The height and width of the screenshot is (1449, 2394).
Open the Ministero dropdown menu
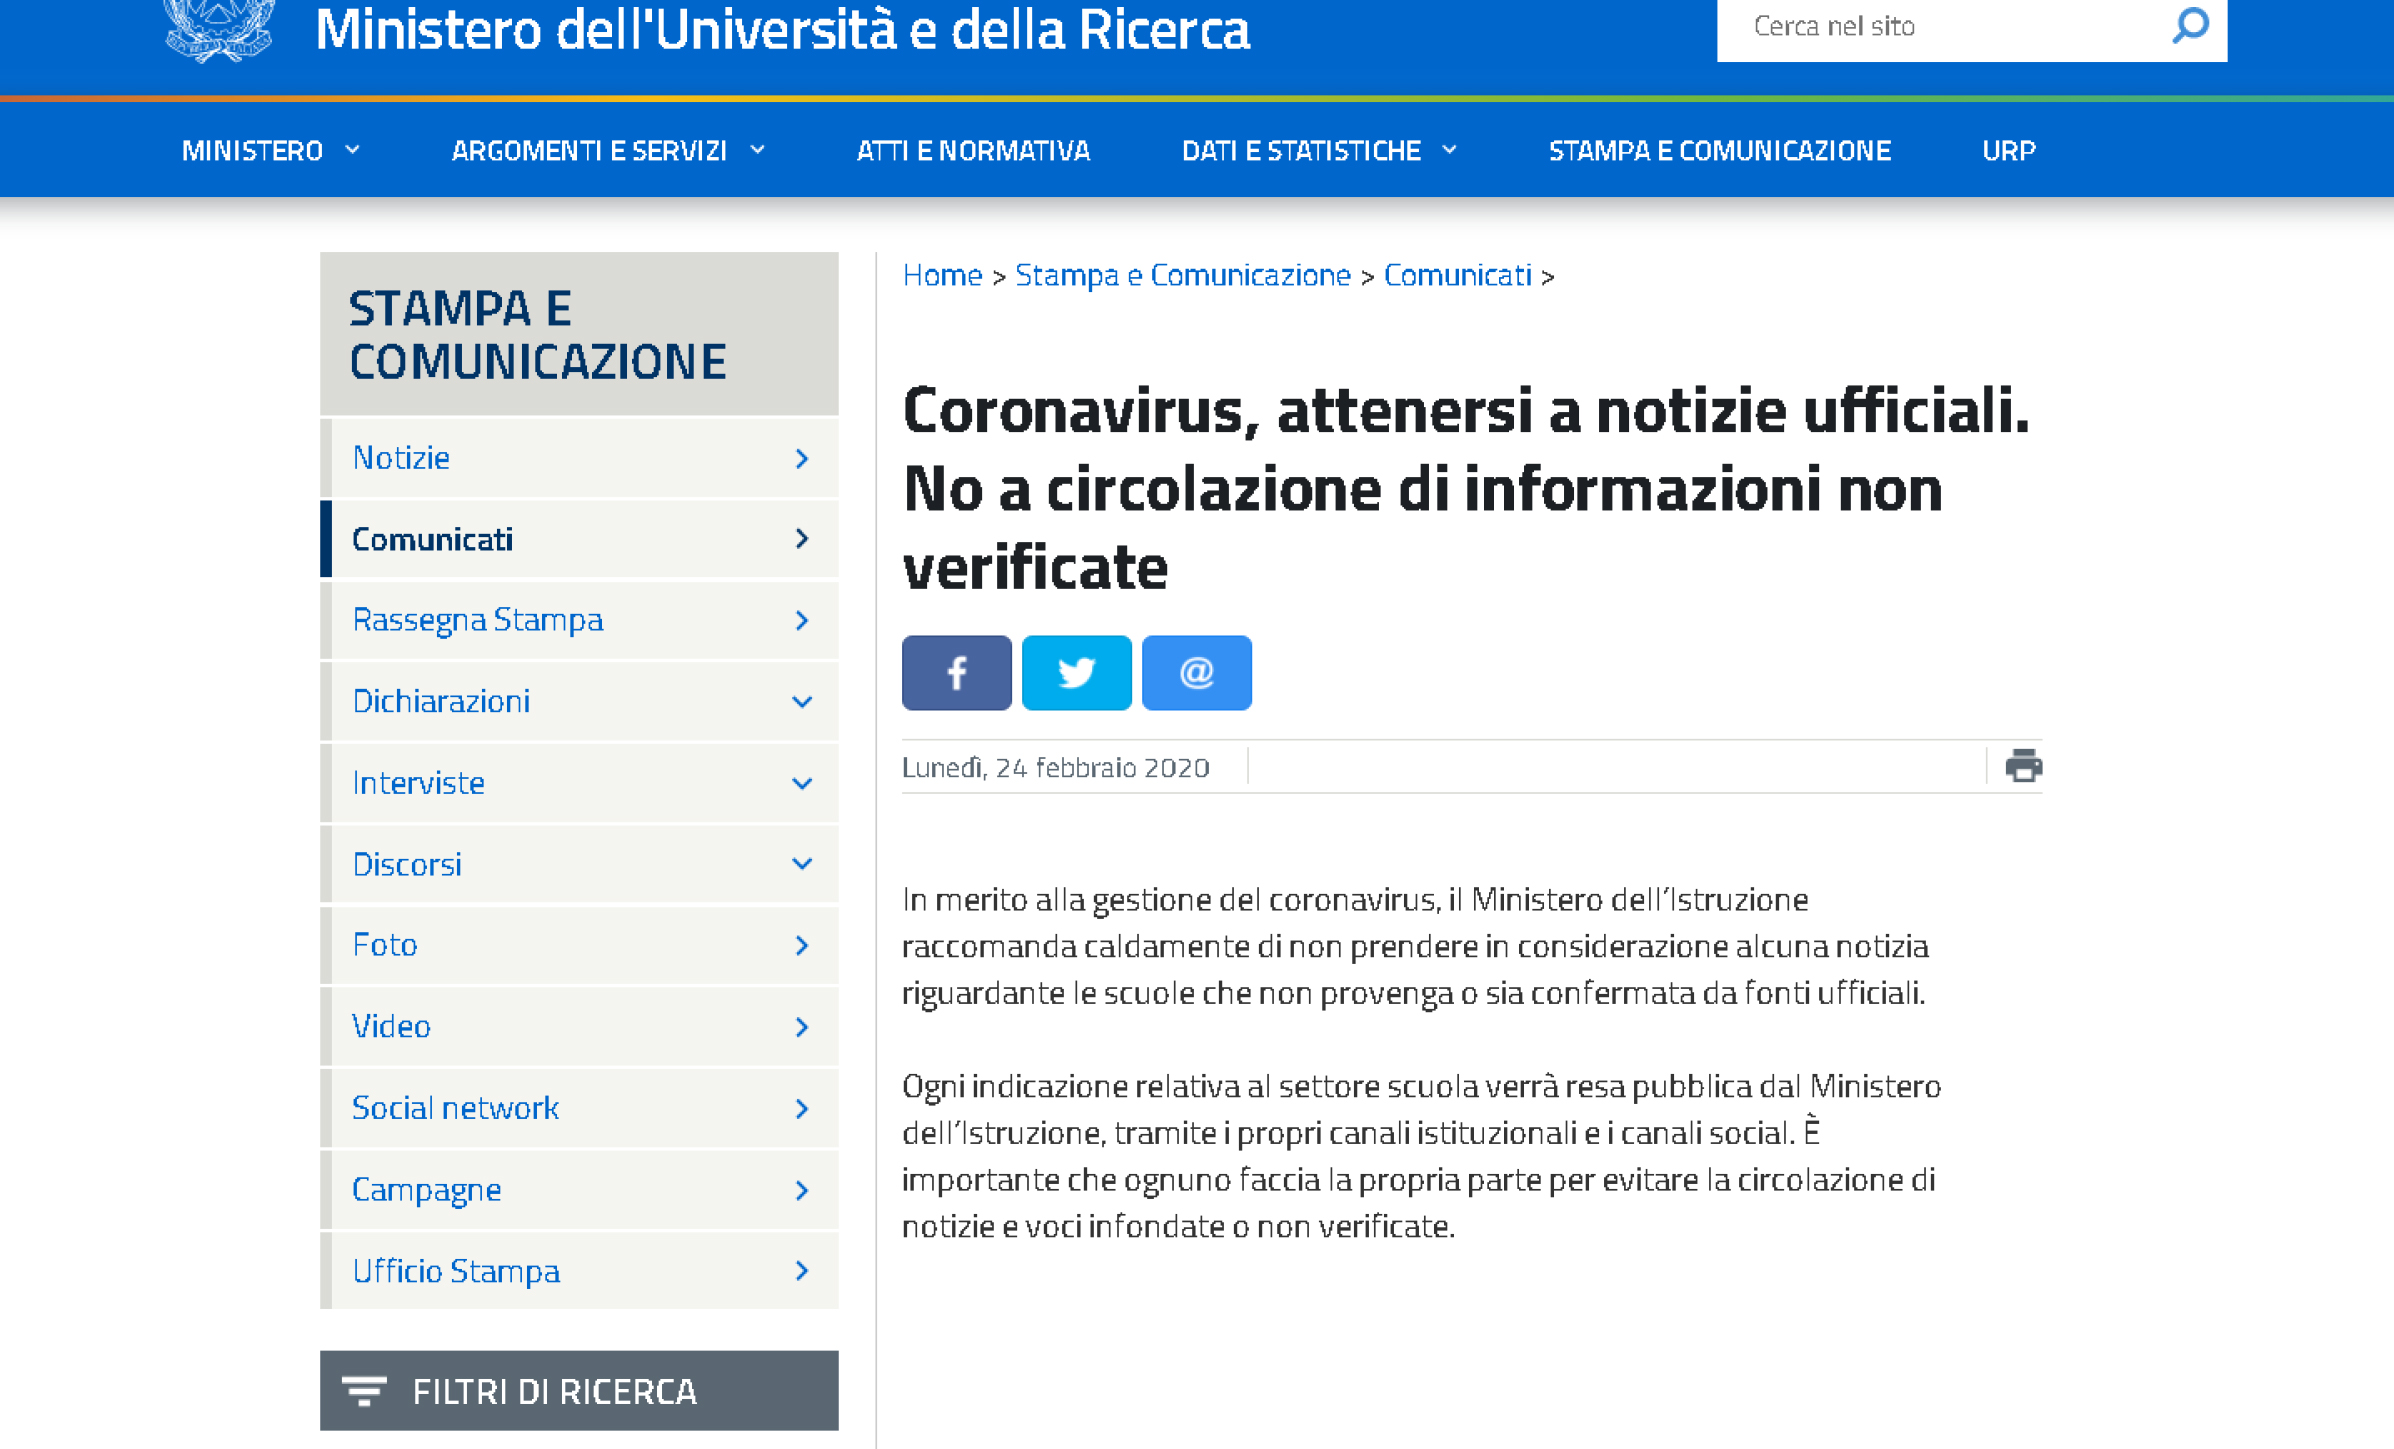tap(270, 151)
